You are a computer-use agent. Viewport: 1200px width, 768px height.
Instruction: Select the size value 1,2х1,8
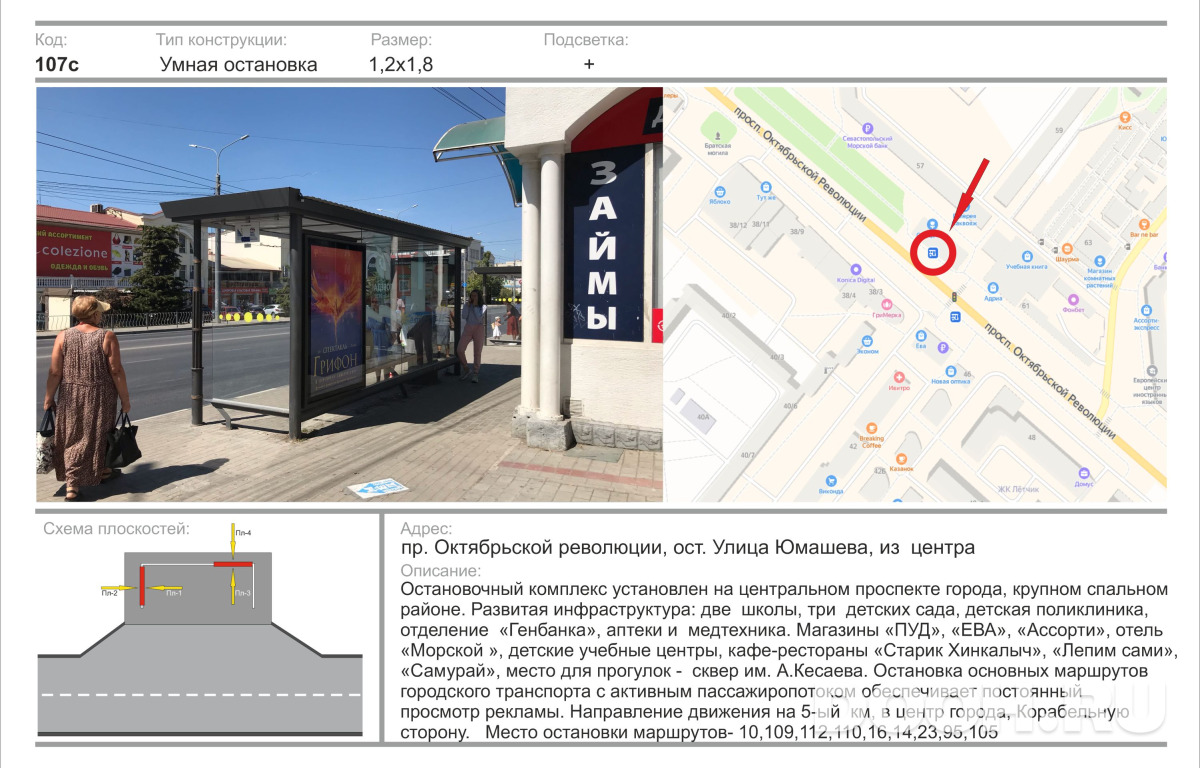coord(401,65)
